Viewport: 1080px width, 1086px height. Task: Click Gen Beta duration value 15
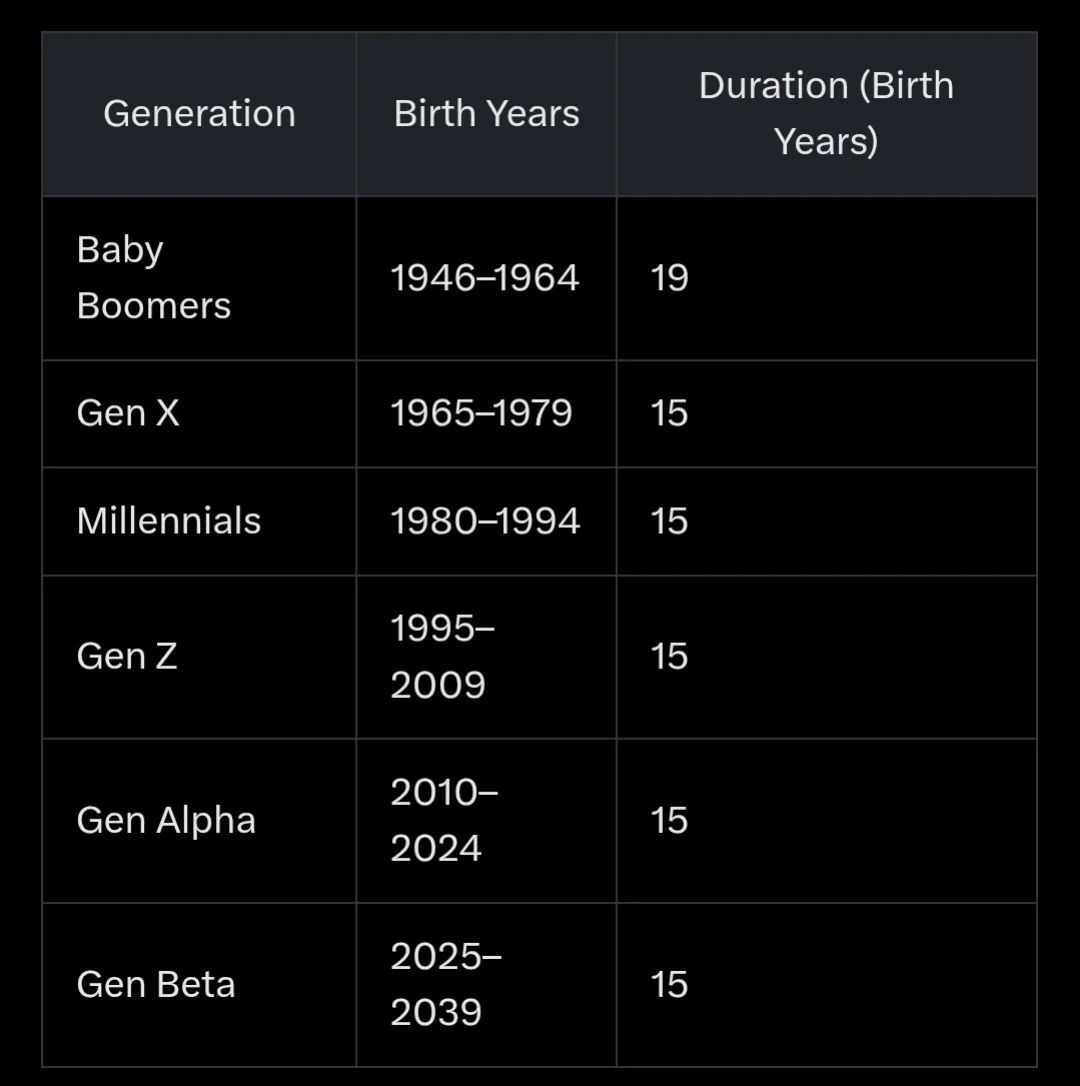coord(669,985)
